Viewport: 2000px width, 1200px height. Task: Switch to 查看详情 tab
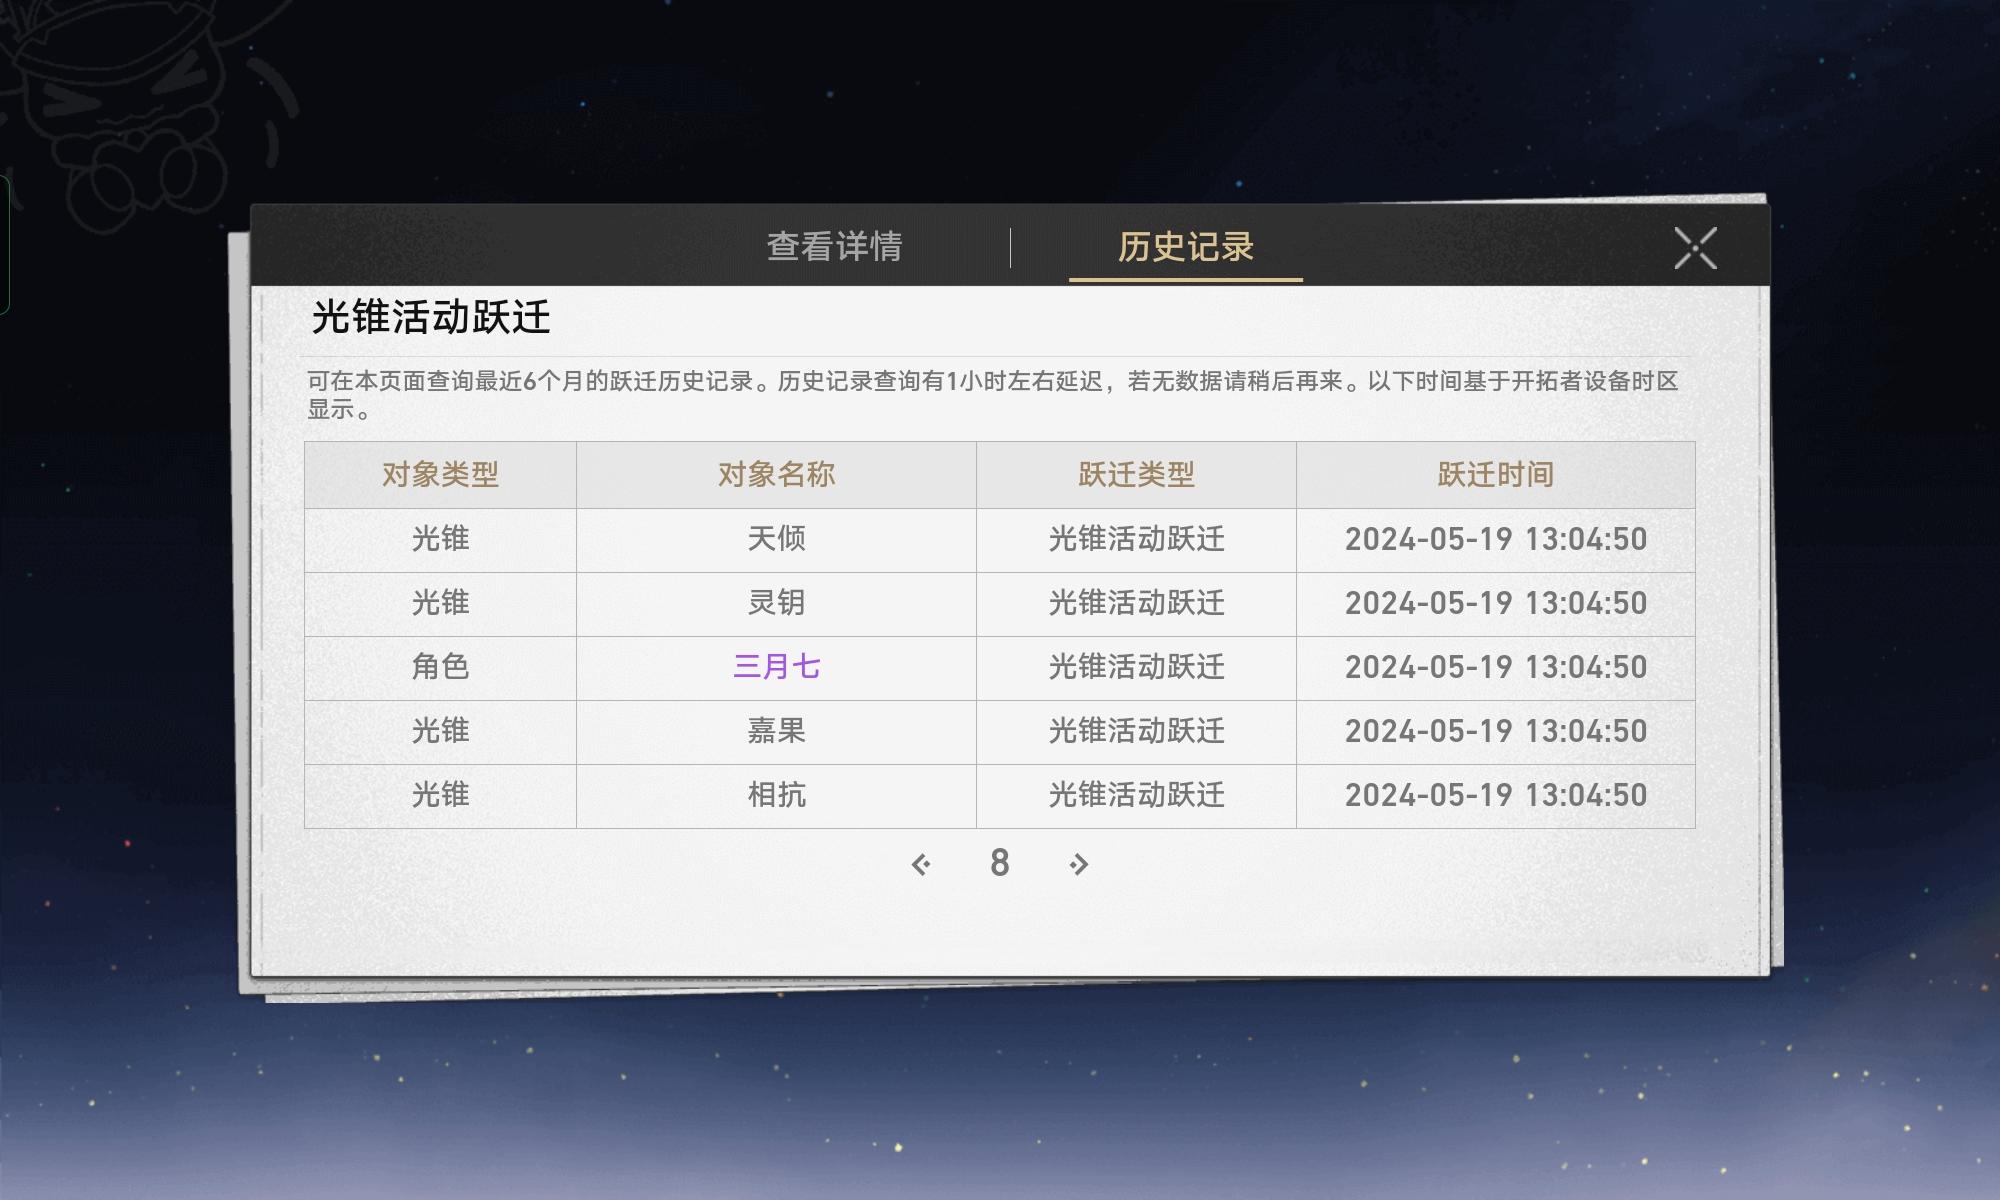[834, 246]
